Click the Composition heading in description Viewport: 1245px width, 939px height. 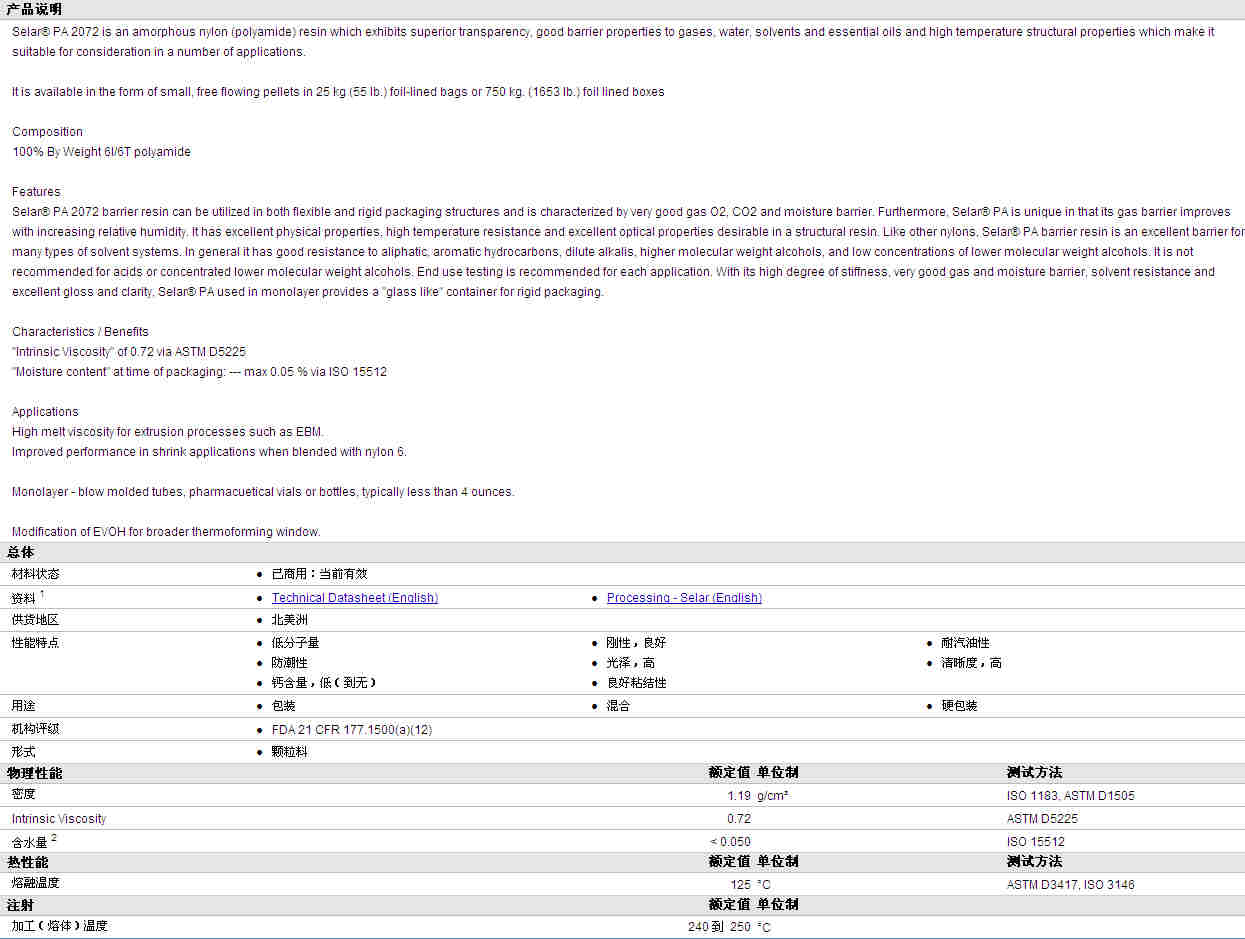(48, 132)
